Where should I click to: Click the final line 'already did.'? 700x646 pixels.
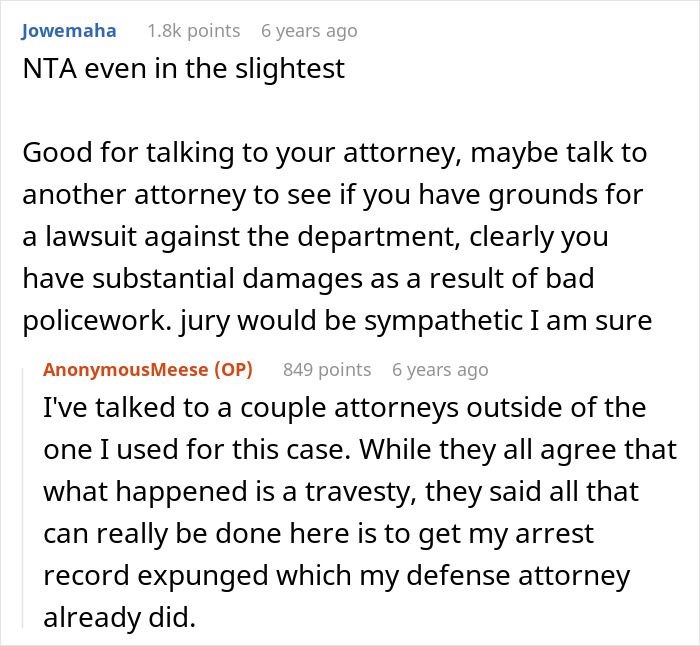(120, 618)
